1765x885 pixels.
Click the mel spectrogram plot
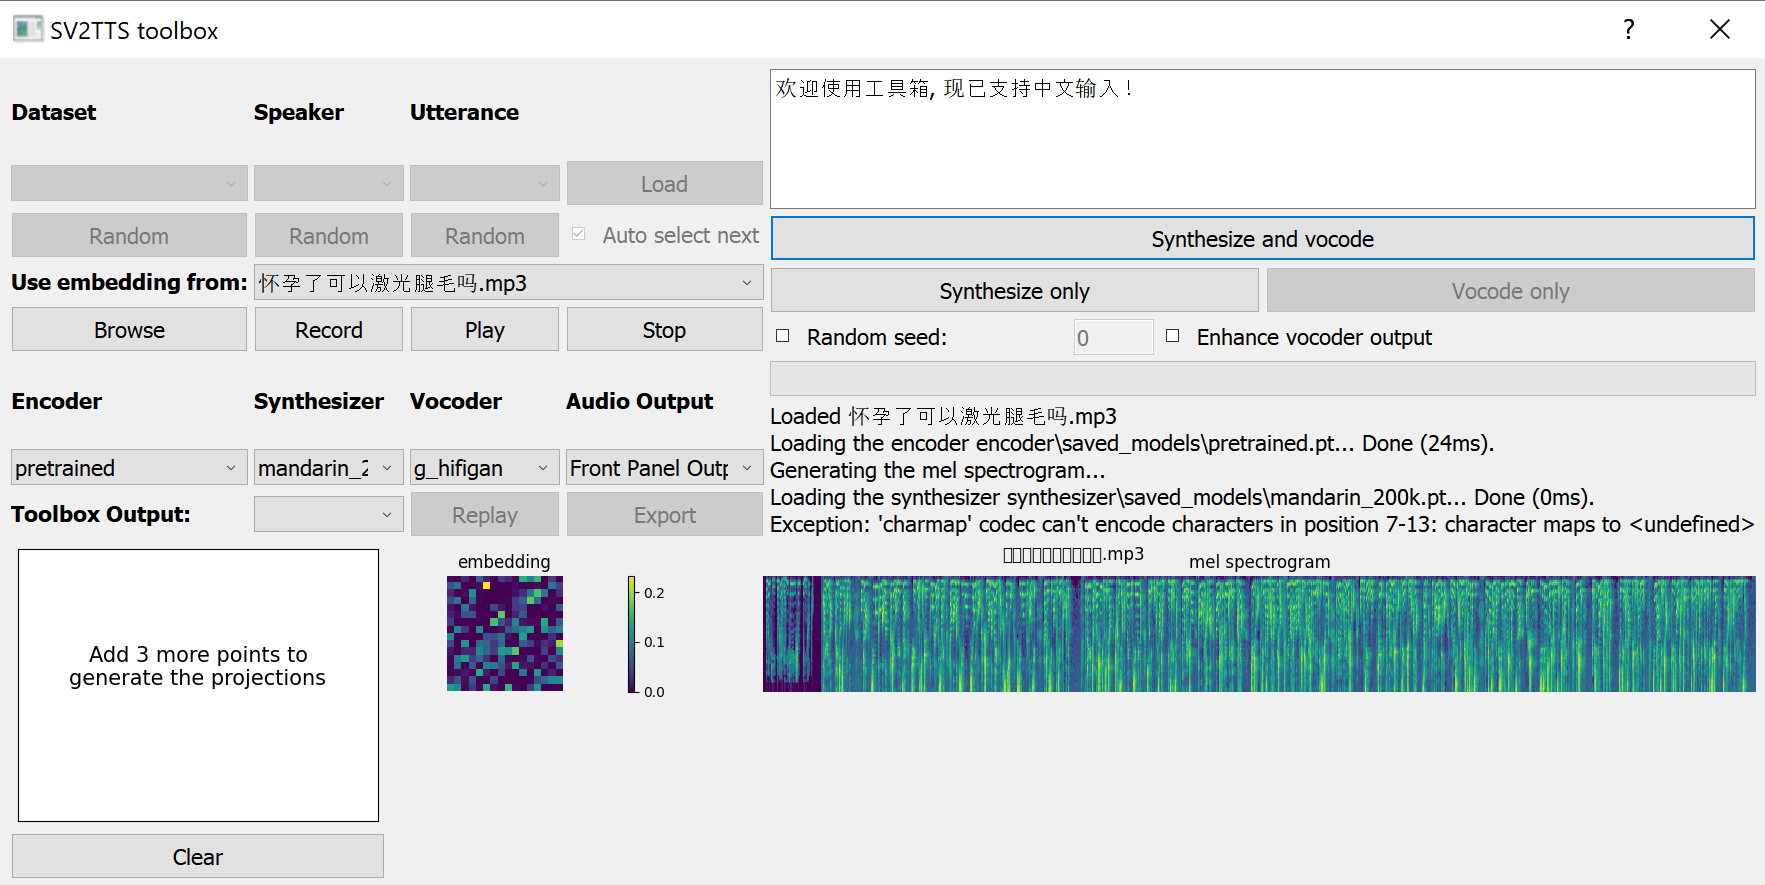[1259, 633]
